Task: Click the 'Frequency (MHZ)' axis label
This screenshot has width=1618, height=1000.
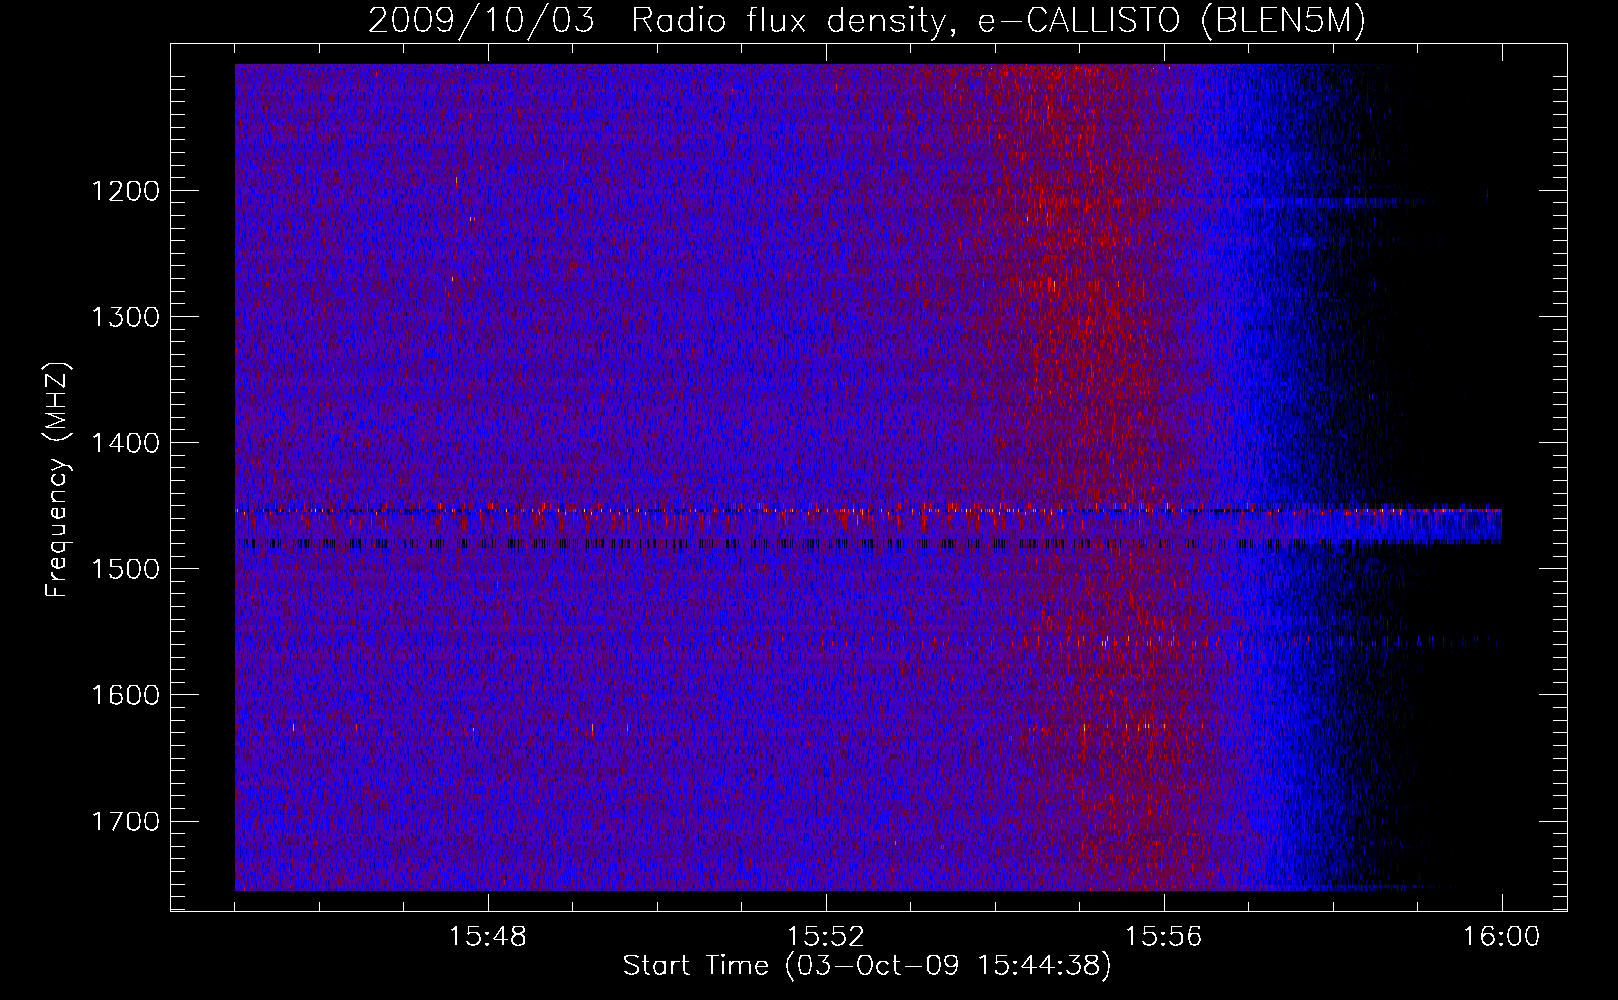Action: [x=57, y=480]
